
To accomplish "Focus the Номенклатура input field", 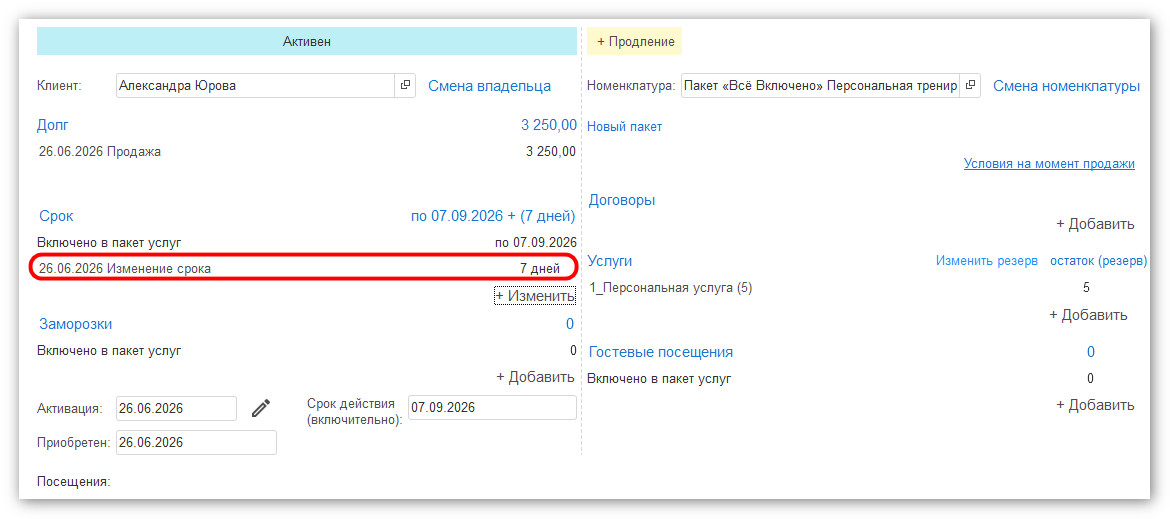I will [820, 86].
